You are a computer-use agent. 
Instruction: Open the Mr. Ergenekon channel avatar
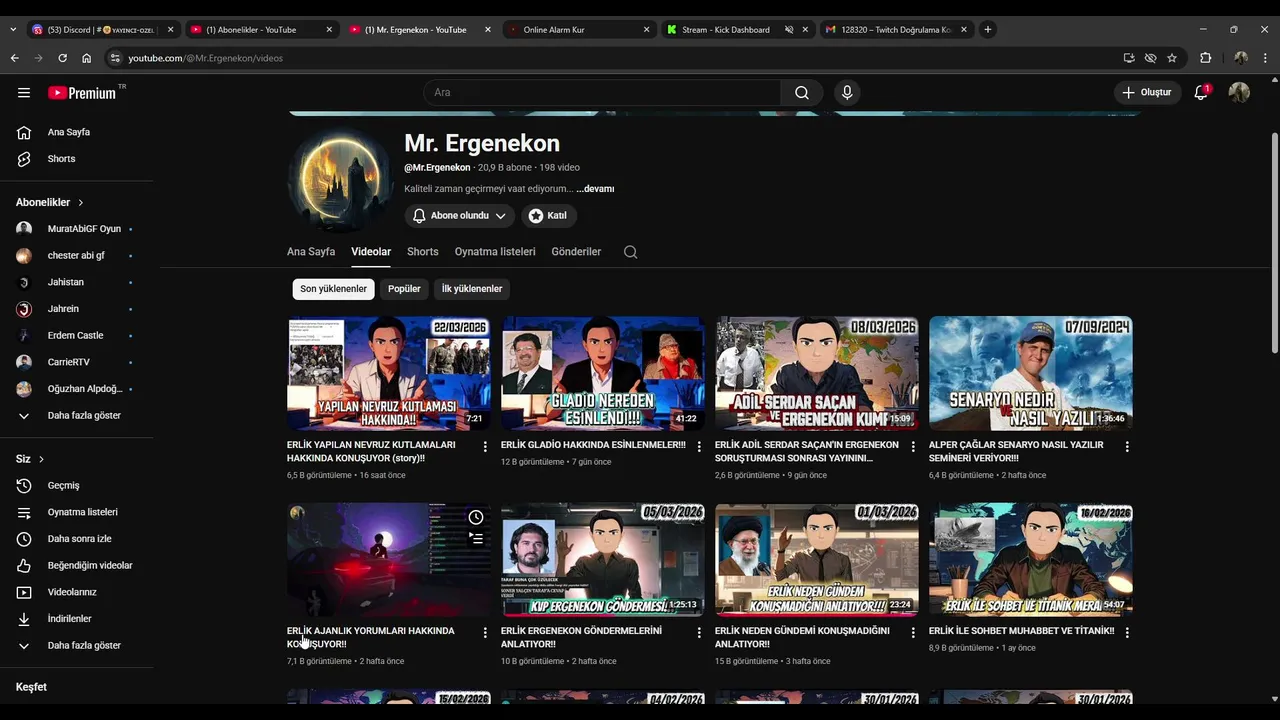339,180
